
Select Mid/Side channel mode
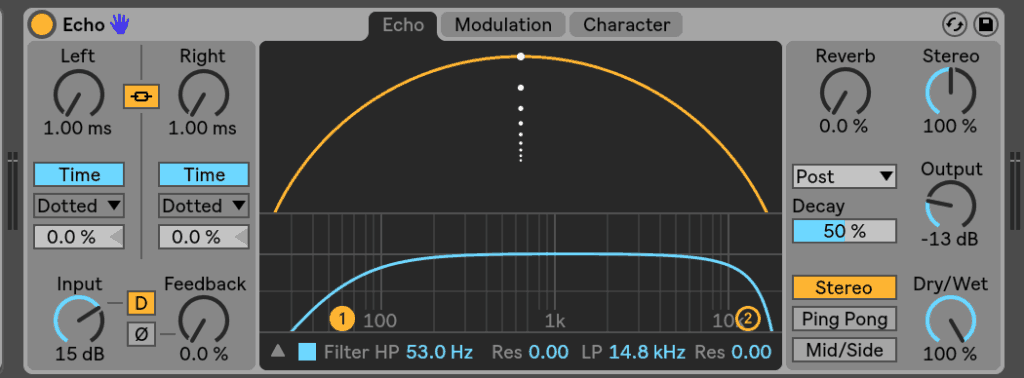(x=844, y=350)
